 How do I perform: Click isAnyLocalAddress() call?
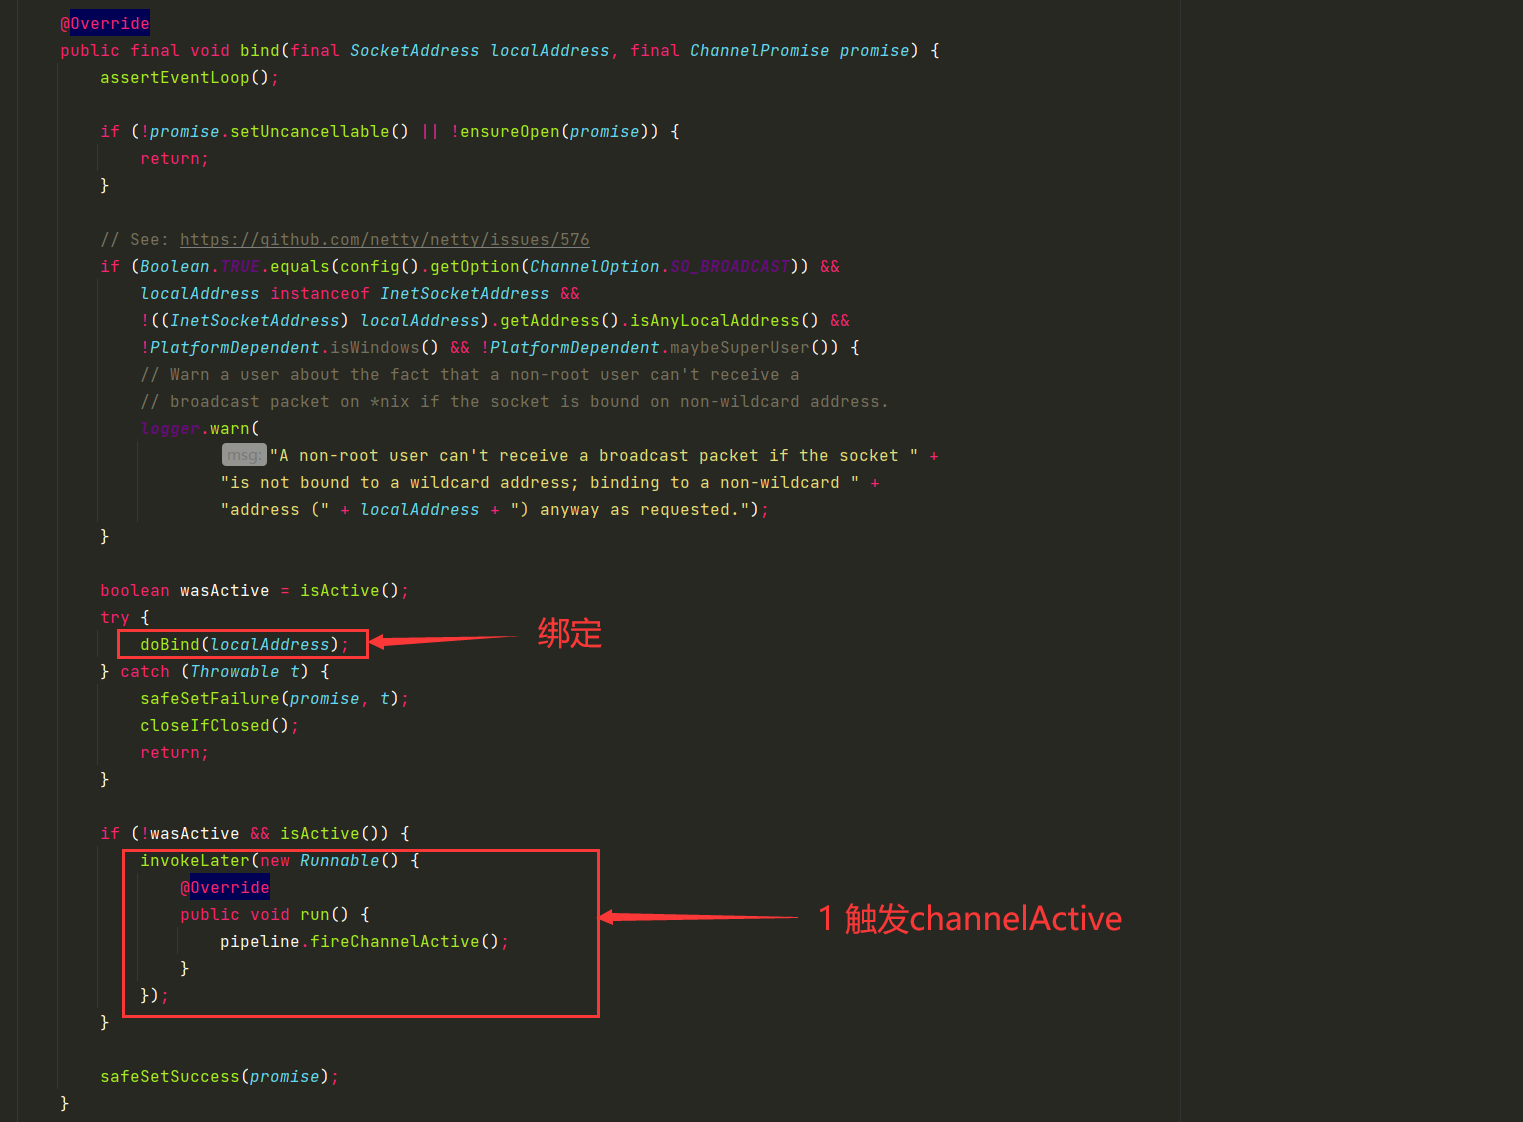pos(724,320)
